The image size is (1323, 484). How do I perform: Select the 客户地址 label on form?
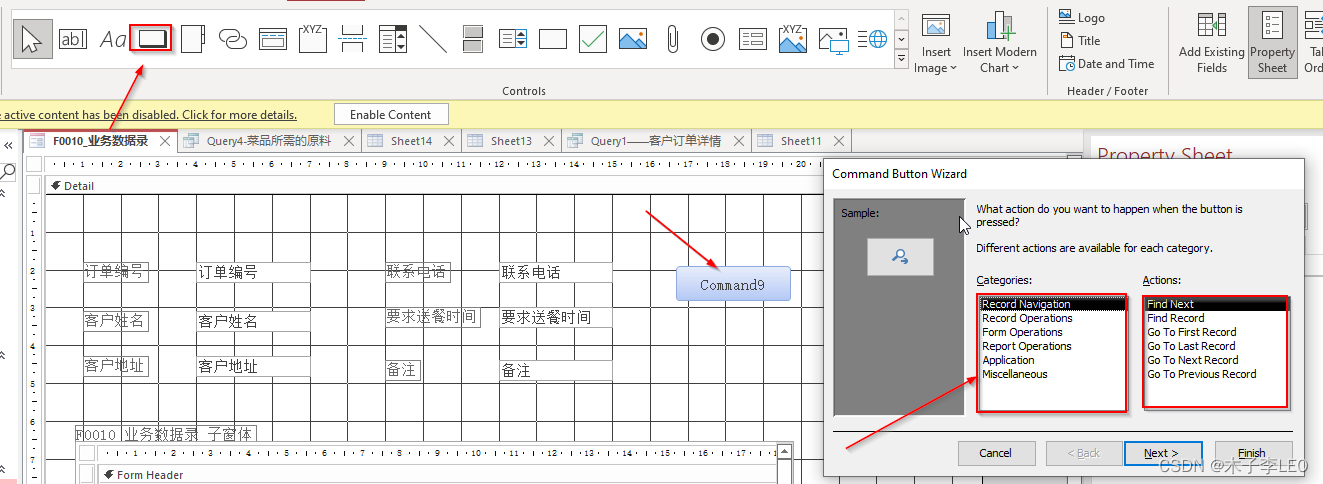(x=116, y=366)
